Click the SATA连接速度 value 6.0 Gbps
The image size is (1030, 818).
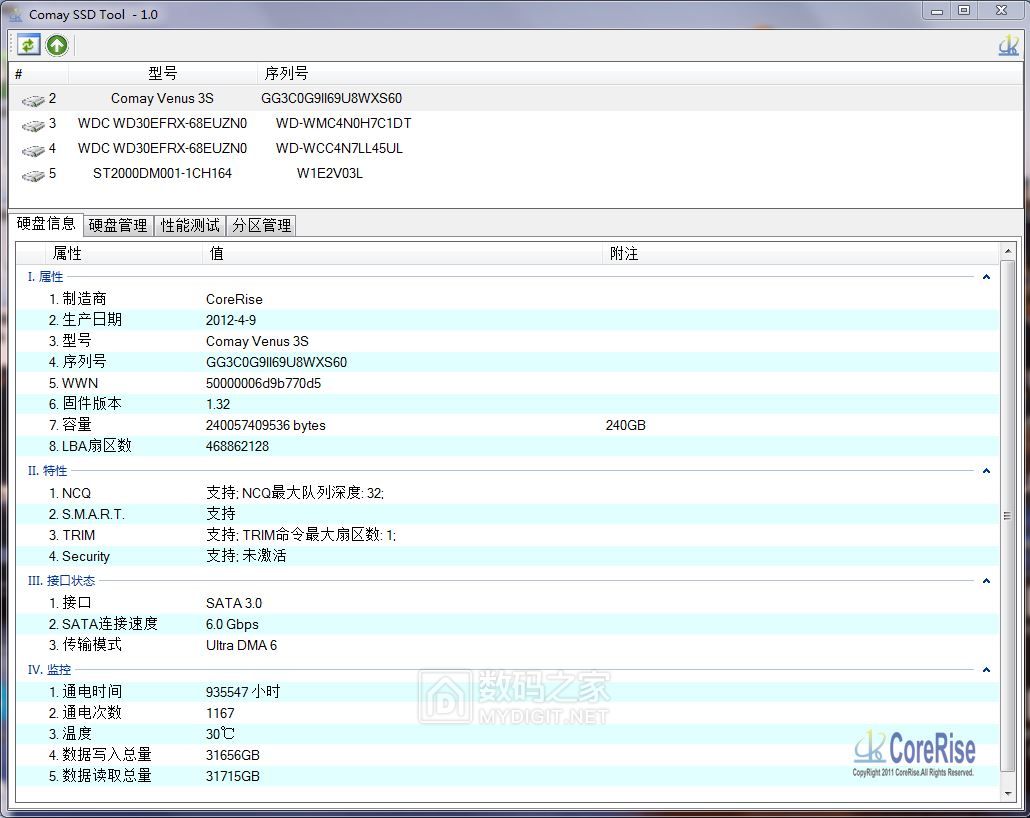click(232, 624)
